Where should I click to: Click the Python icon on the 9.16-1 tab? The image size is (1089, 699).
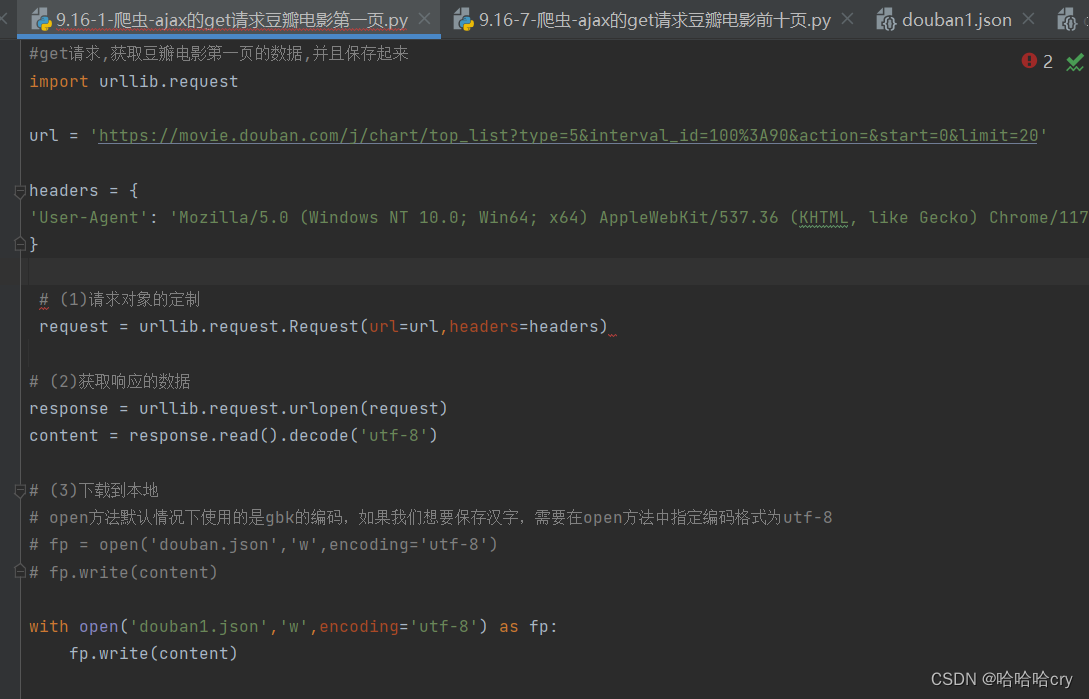click(42, 18)
